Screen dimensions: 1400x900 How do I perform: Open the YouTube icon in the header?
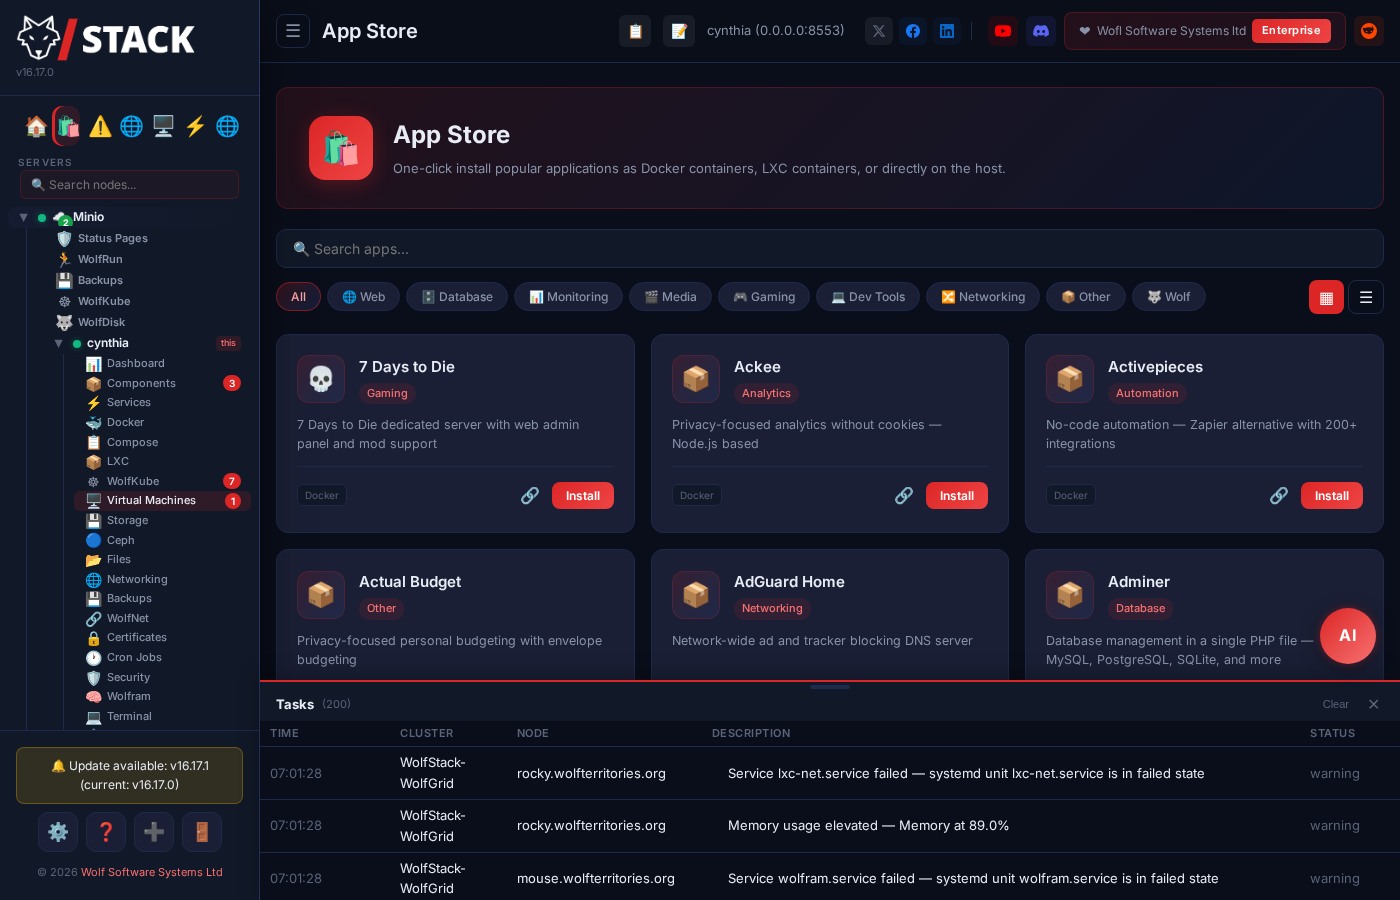point(1003,31)
